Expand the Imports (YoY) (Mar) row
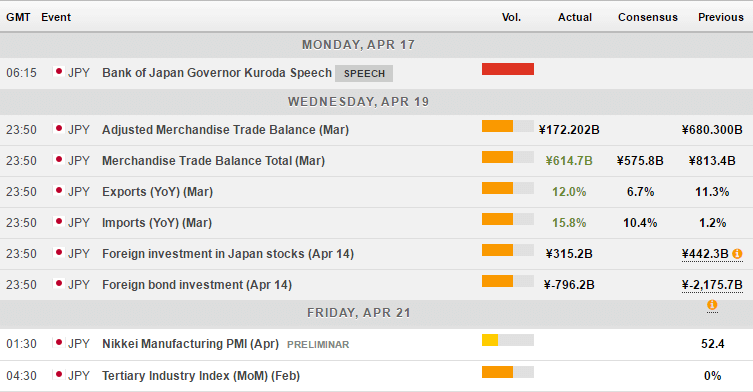Screen dimensions: 753x392 tap(376, 223)
